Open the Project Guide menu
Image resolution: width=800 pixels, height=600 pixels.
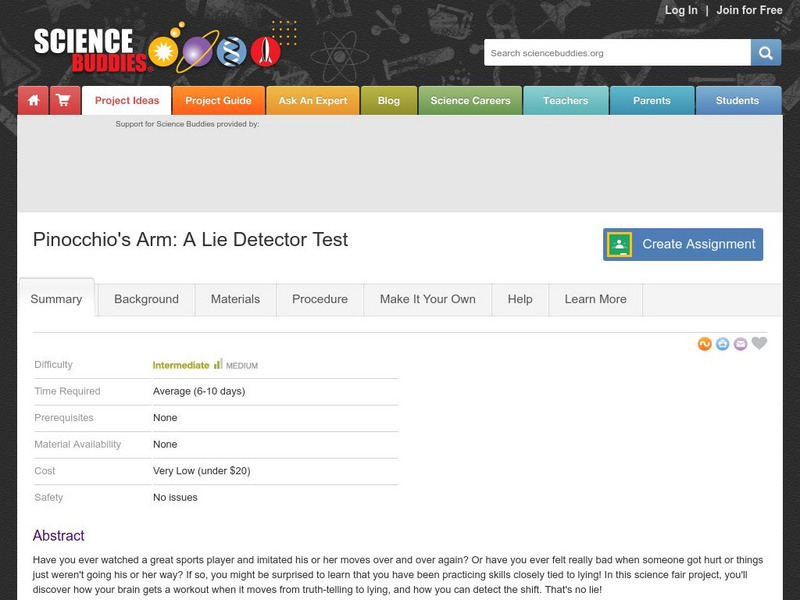[x=218, y=100]
